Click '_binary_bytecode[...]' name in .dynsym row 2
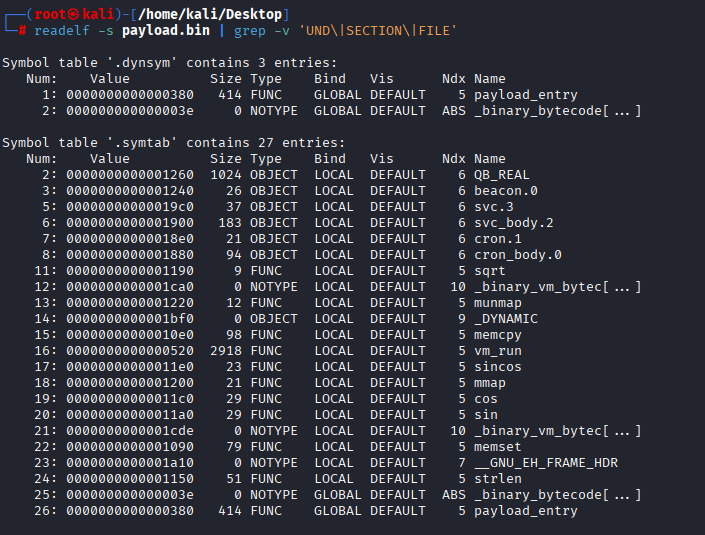The image size is (705, 535). (558, 111)
